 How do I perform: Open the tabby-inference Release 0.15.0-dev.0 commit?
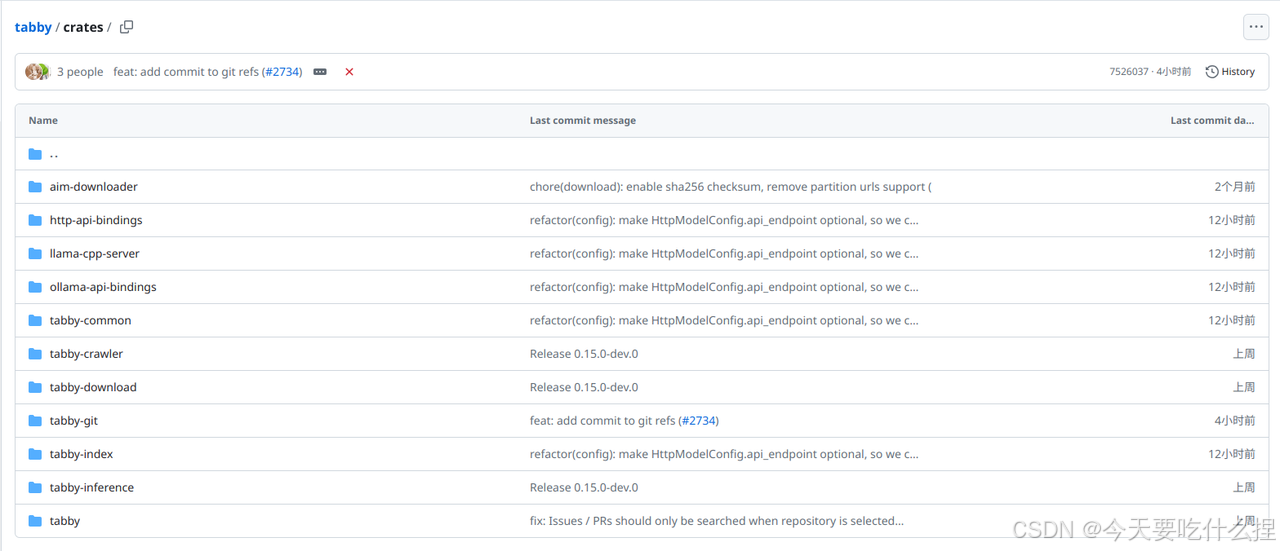pyautogui.click(x=584, y=488)
